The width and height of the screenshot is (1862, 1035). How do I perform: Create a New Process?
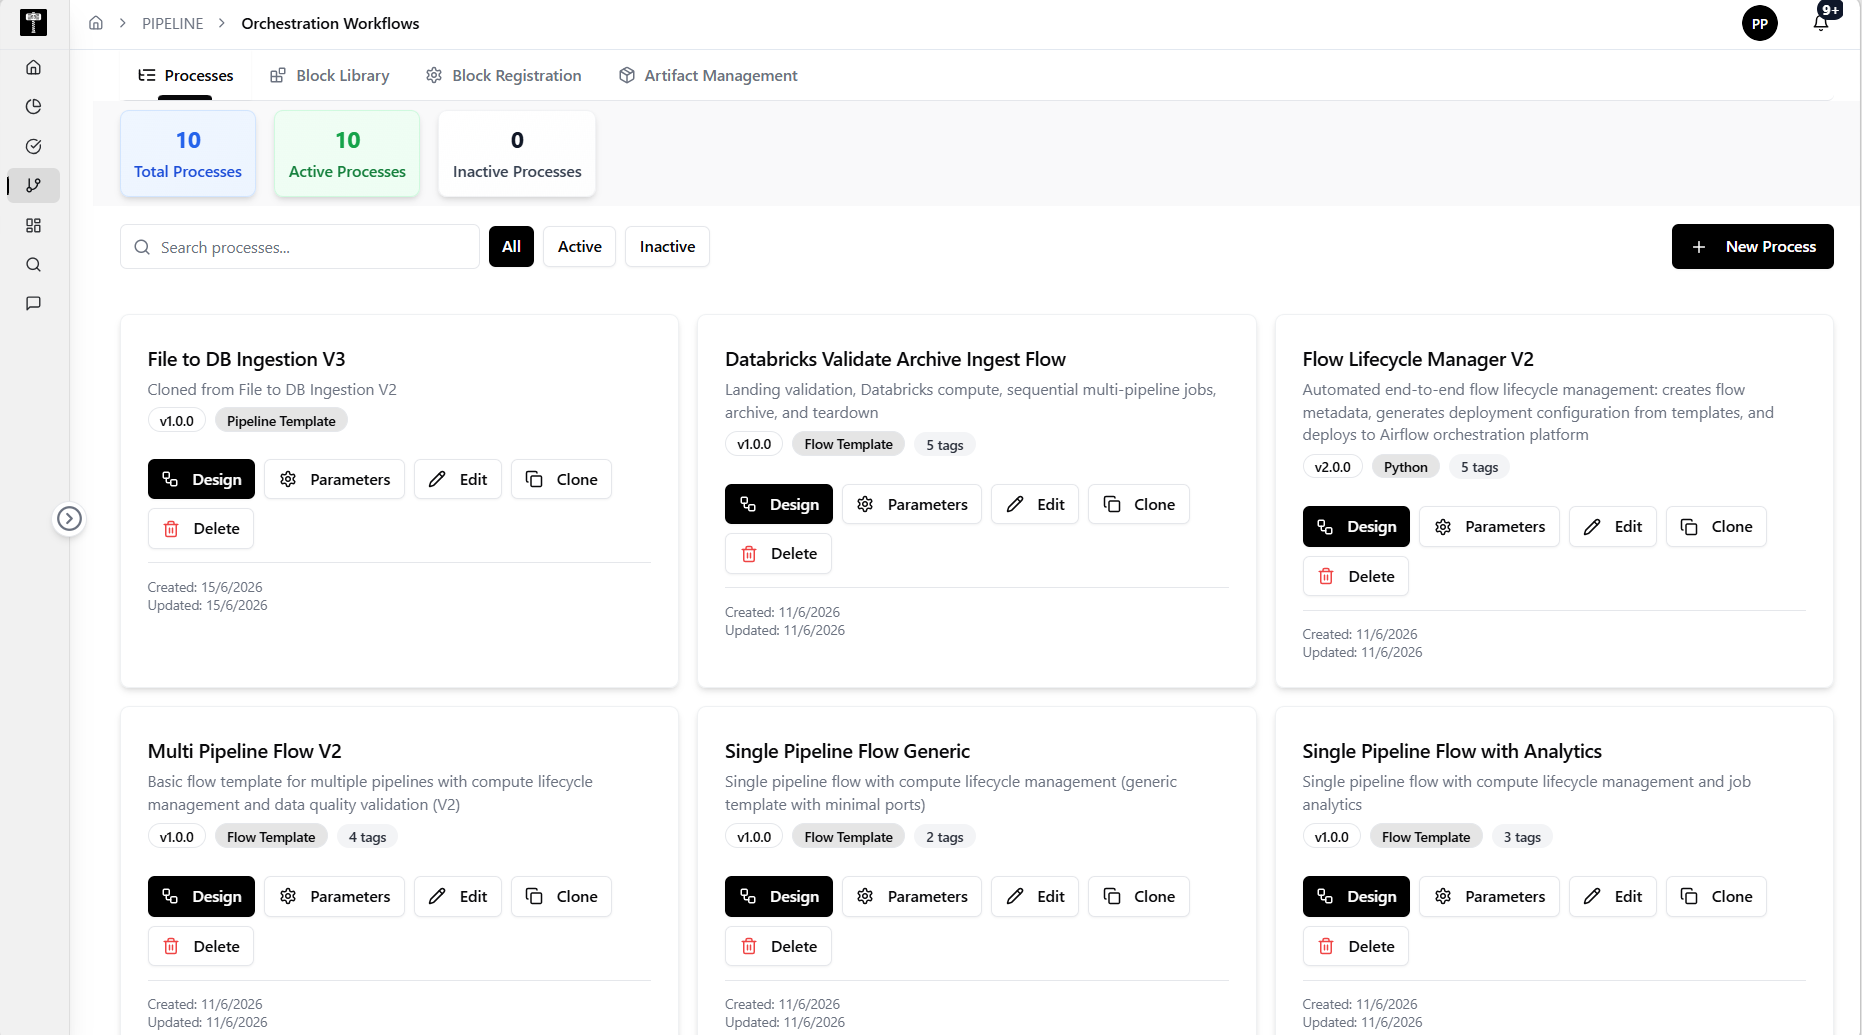pos(1752,247)
